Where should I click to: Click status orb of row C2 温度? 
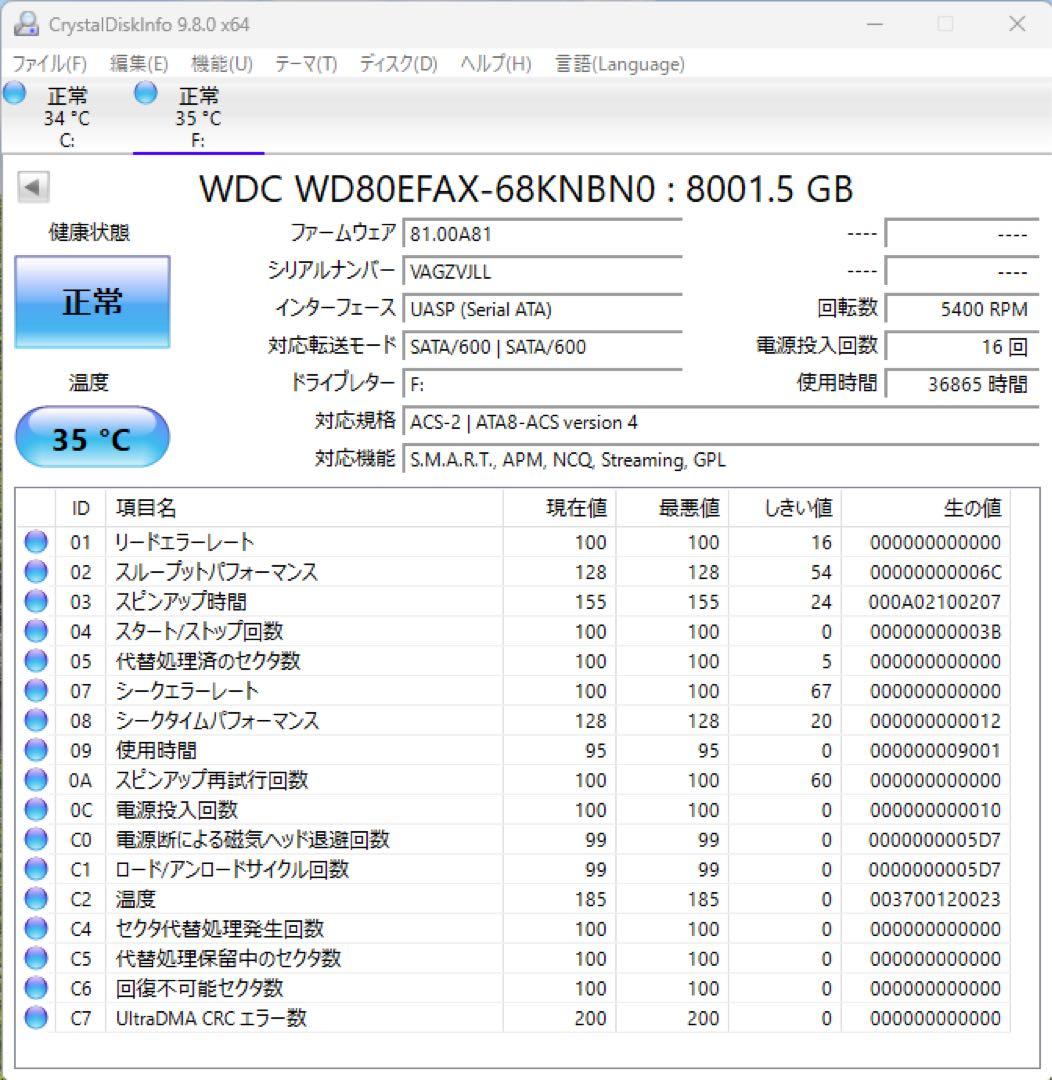[x=36, y=899]
